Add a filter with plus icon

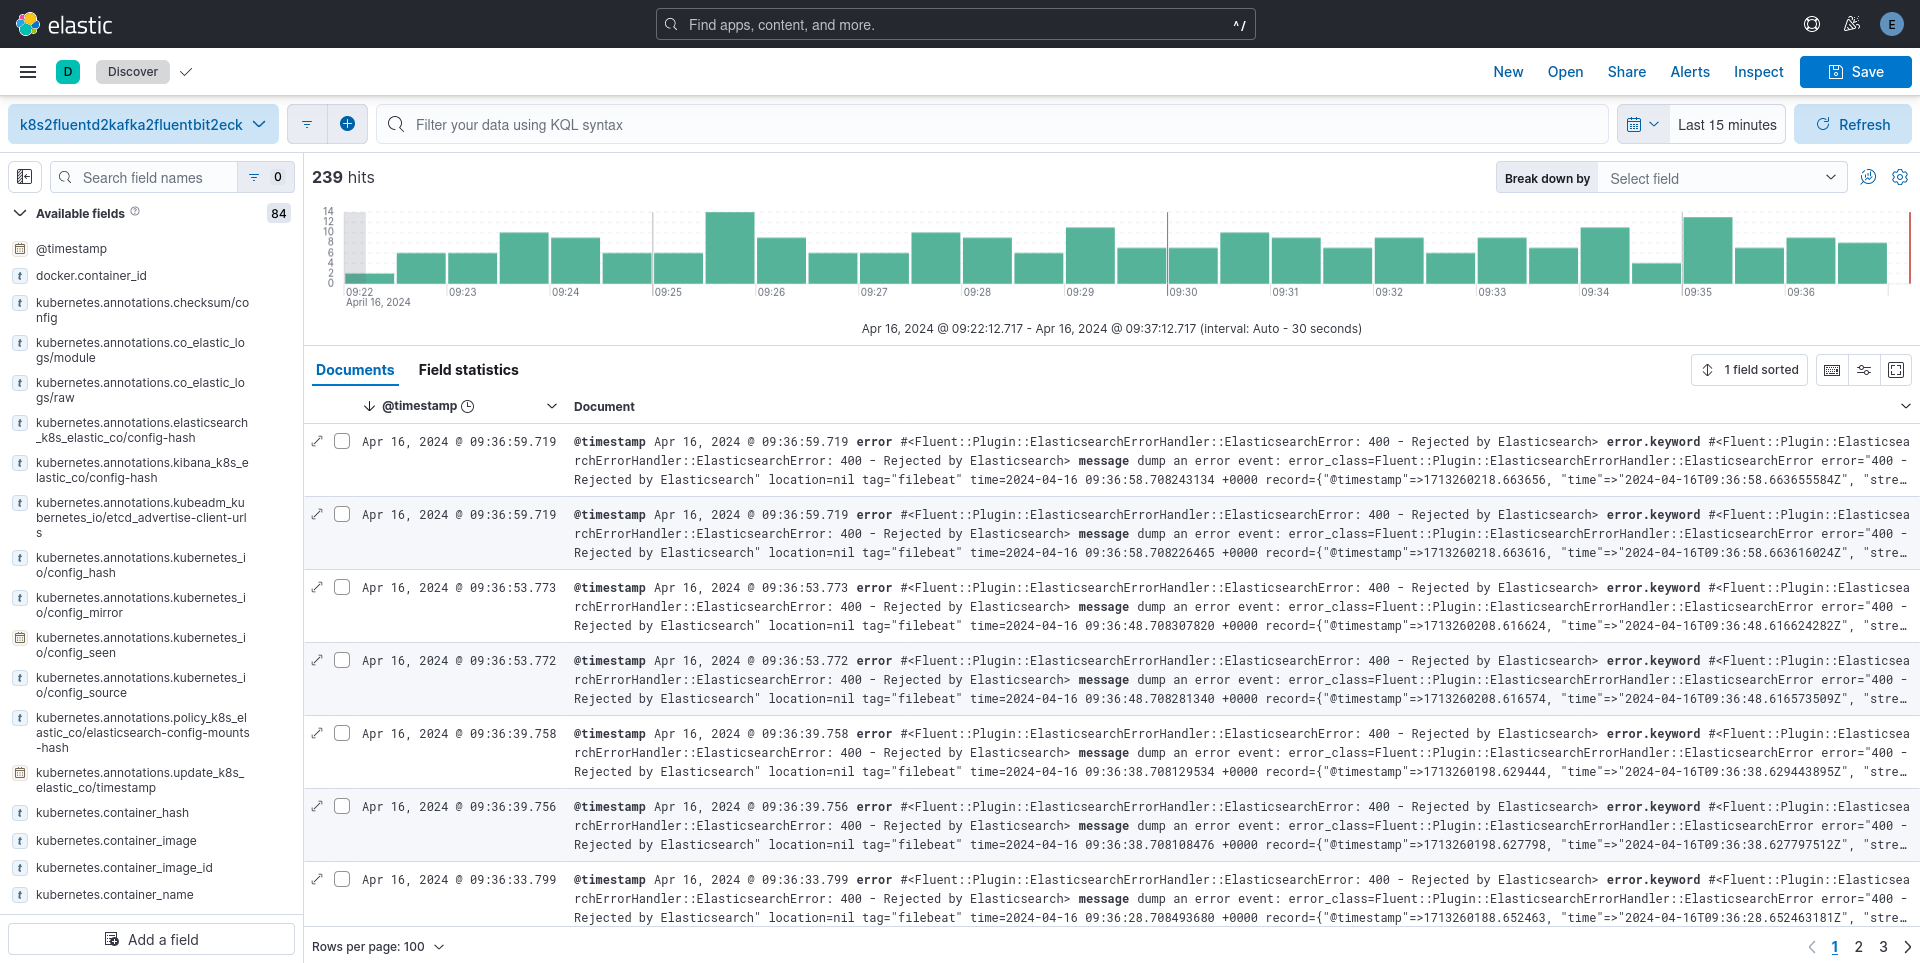click(347, 124)
